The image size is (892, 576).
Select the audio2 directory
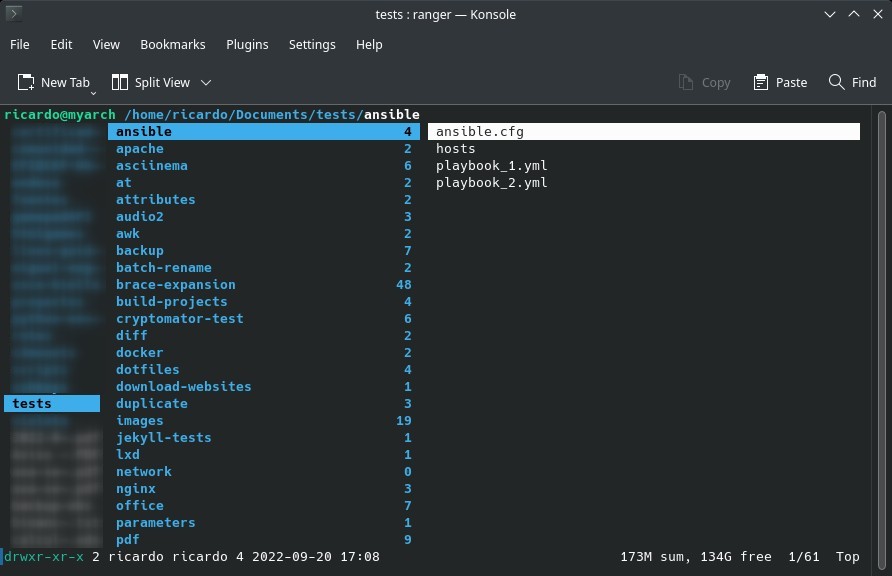(264, 217)
